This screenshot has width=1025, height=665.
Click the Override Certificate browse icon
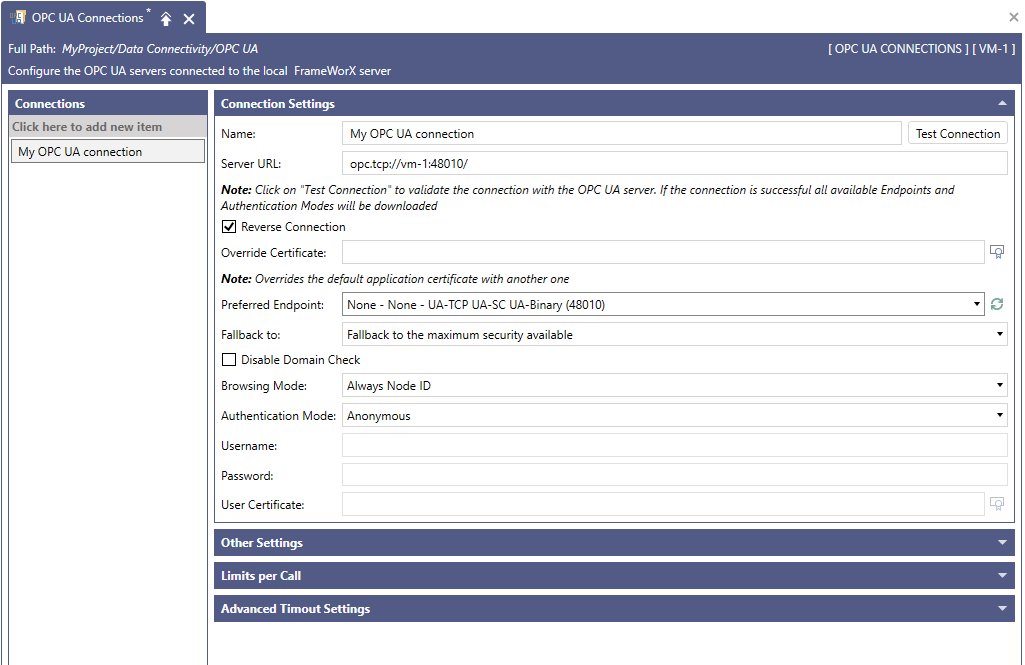tap(997, 252)
